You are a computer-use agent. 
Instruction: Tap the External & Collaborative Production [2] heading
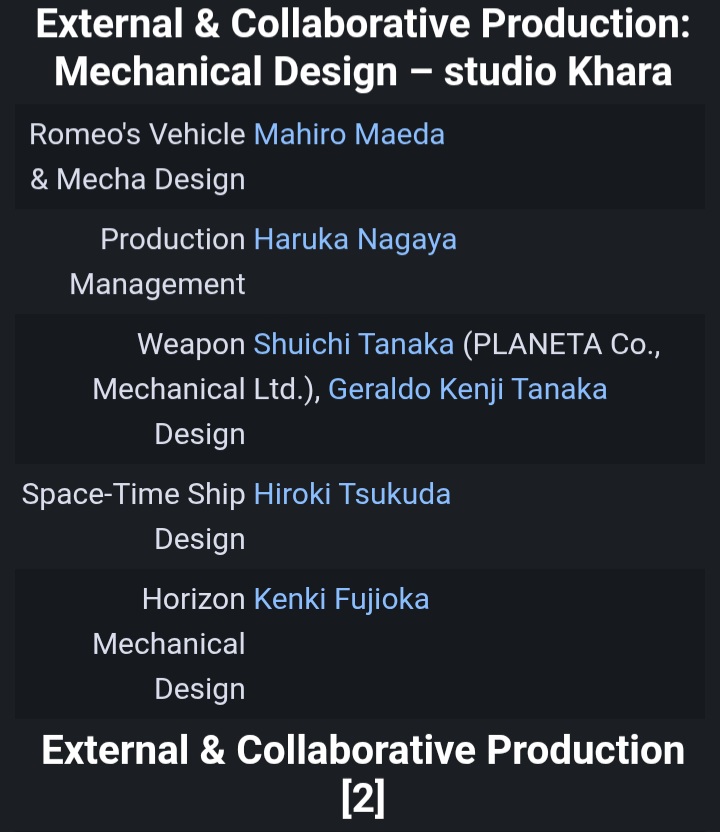[x=363, y=774]
